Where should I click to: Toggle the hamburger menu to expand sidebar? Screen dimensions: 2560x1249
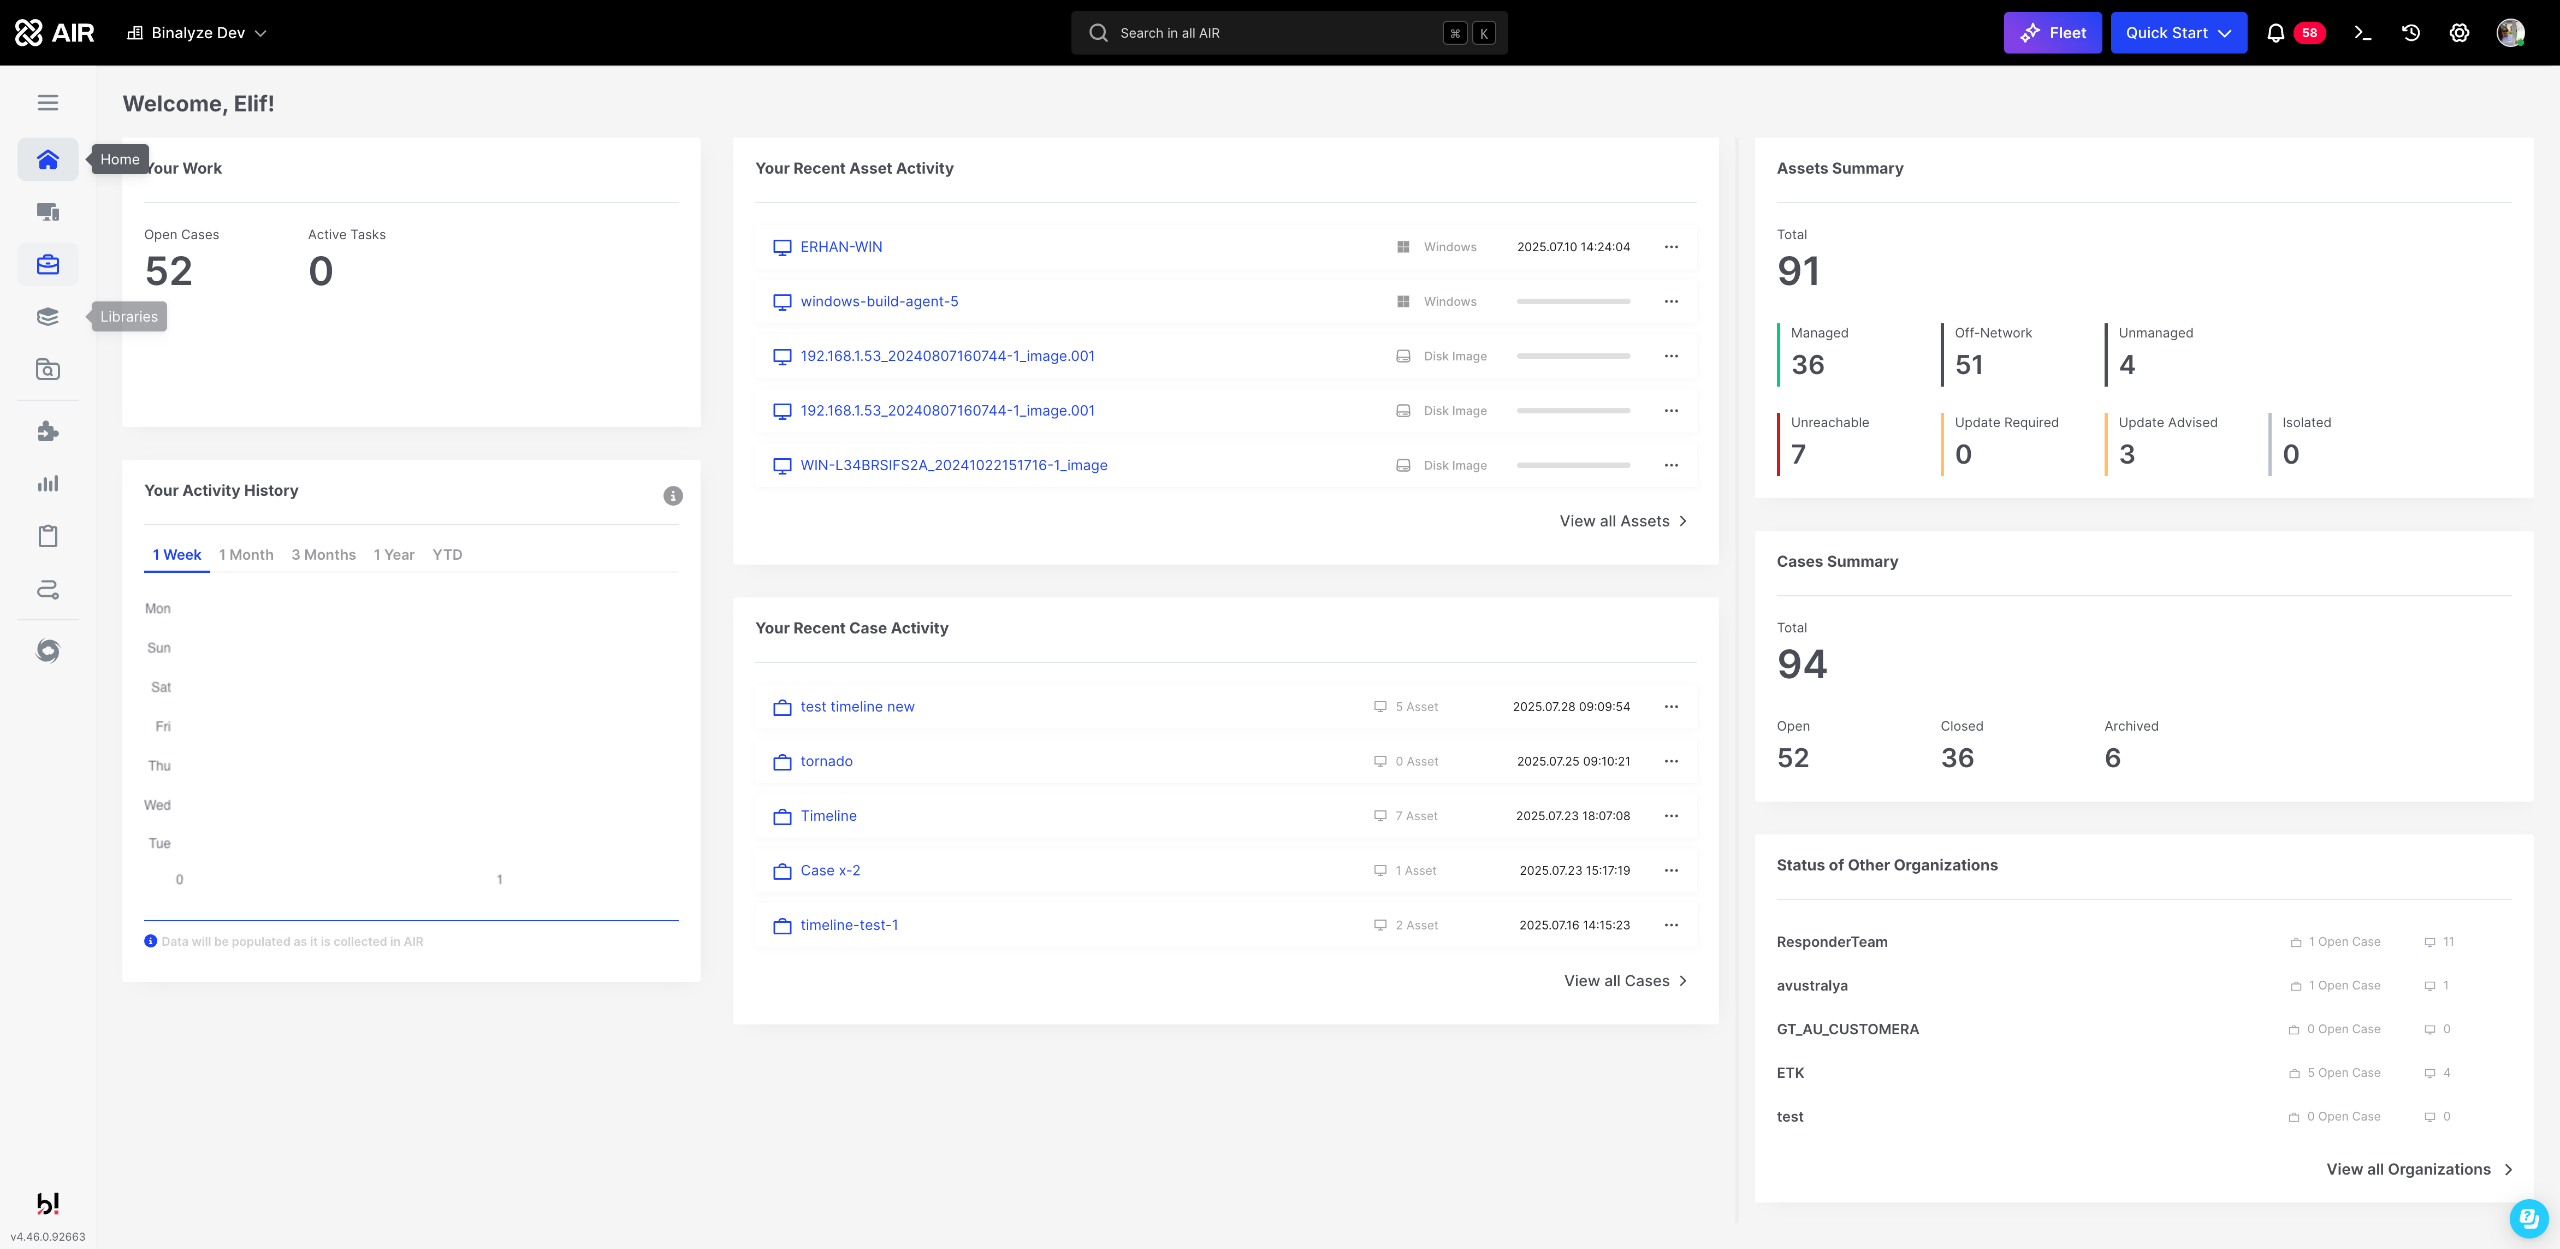(47, 103)
